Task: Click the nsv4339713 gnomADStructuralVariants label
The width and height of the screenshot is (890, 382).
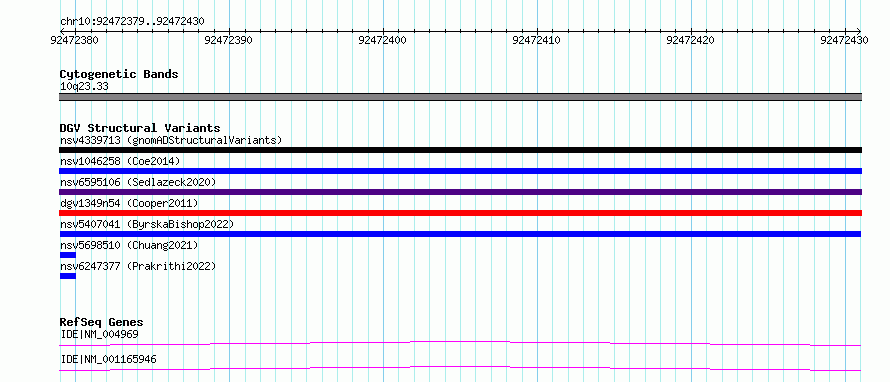Action: click(x=171, y=140)
